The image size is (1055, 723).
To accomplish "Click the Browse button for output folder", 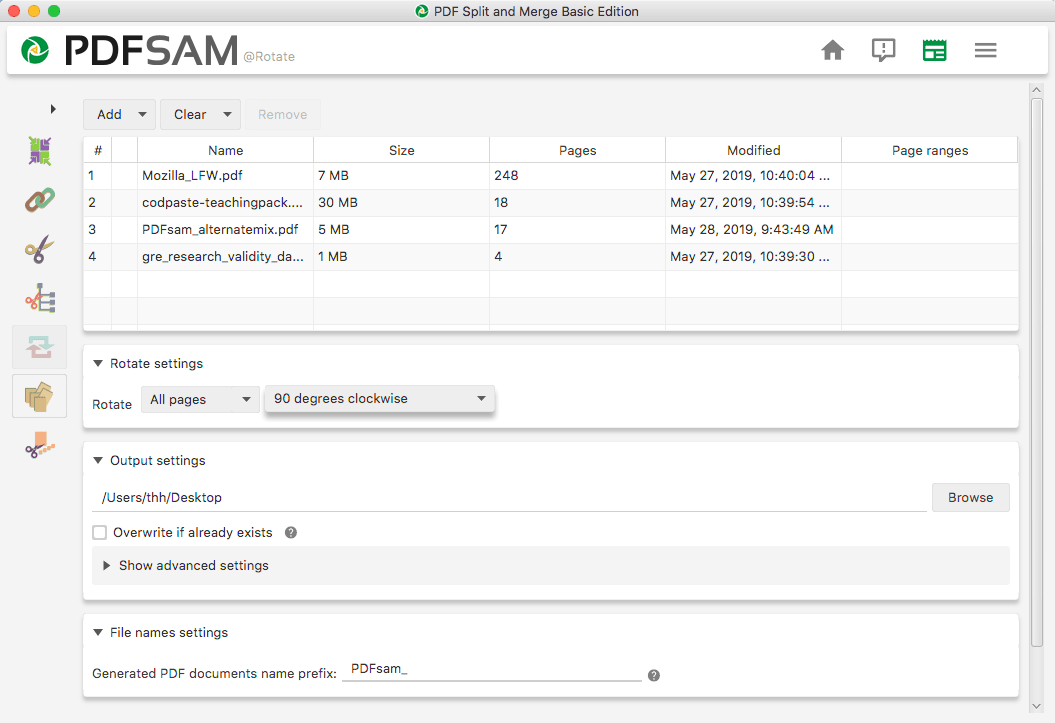I will [x=970, y=497].
